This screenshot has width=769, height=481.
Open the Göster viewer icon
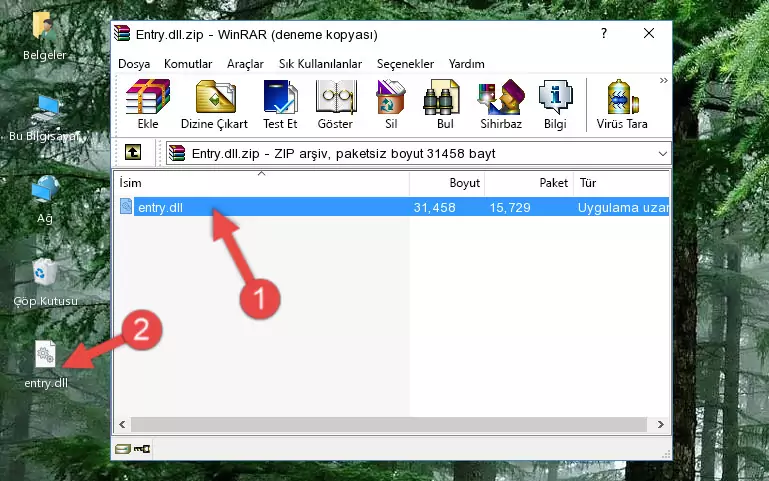coord(335,104)
